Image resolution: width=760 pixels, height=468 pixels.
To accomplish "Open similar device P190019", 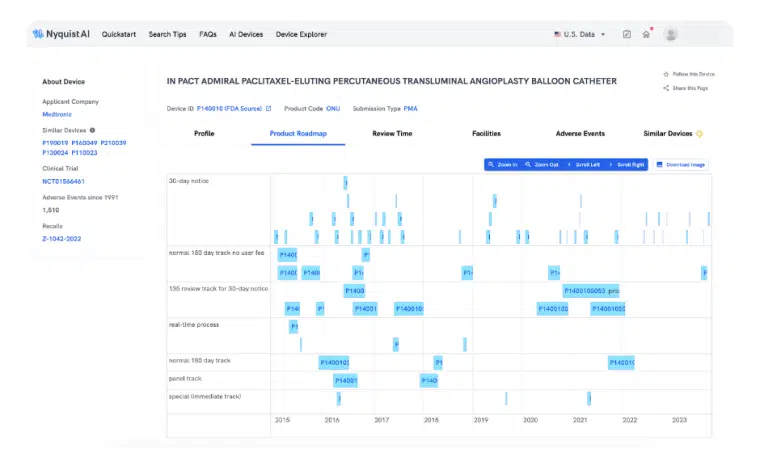I will [55, 143].
